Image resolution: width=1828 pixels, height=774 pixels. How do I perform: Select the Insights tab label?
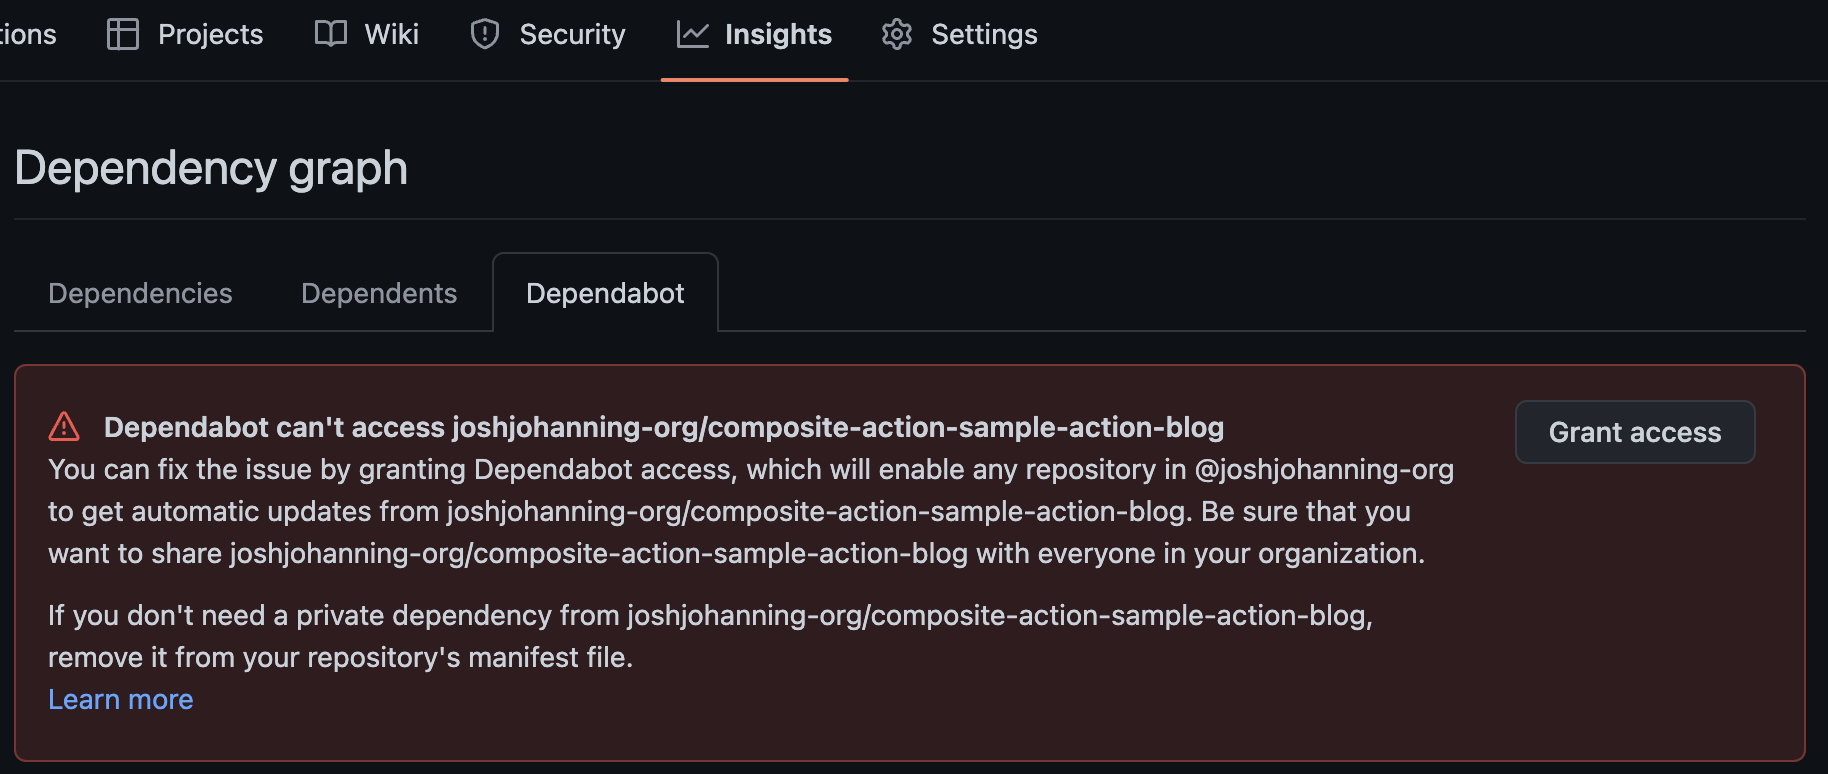778,34
